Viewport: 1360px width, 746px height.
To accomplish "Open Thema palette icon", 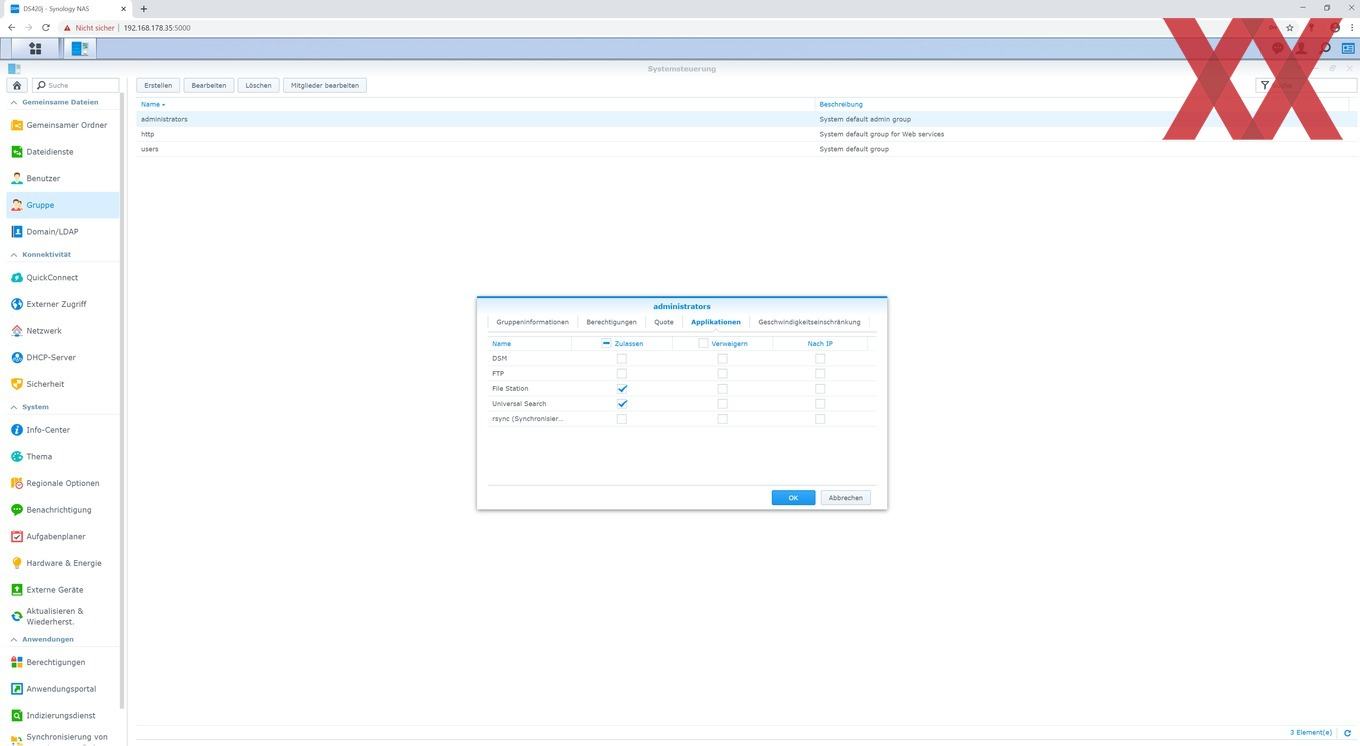I will point(17,456).
